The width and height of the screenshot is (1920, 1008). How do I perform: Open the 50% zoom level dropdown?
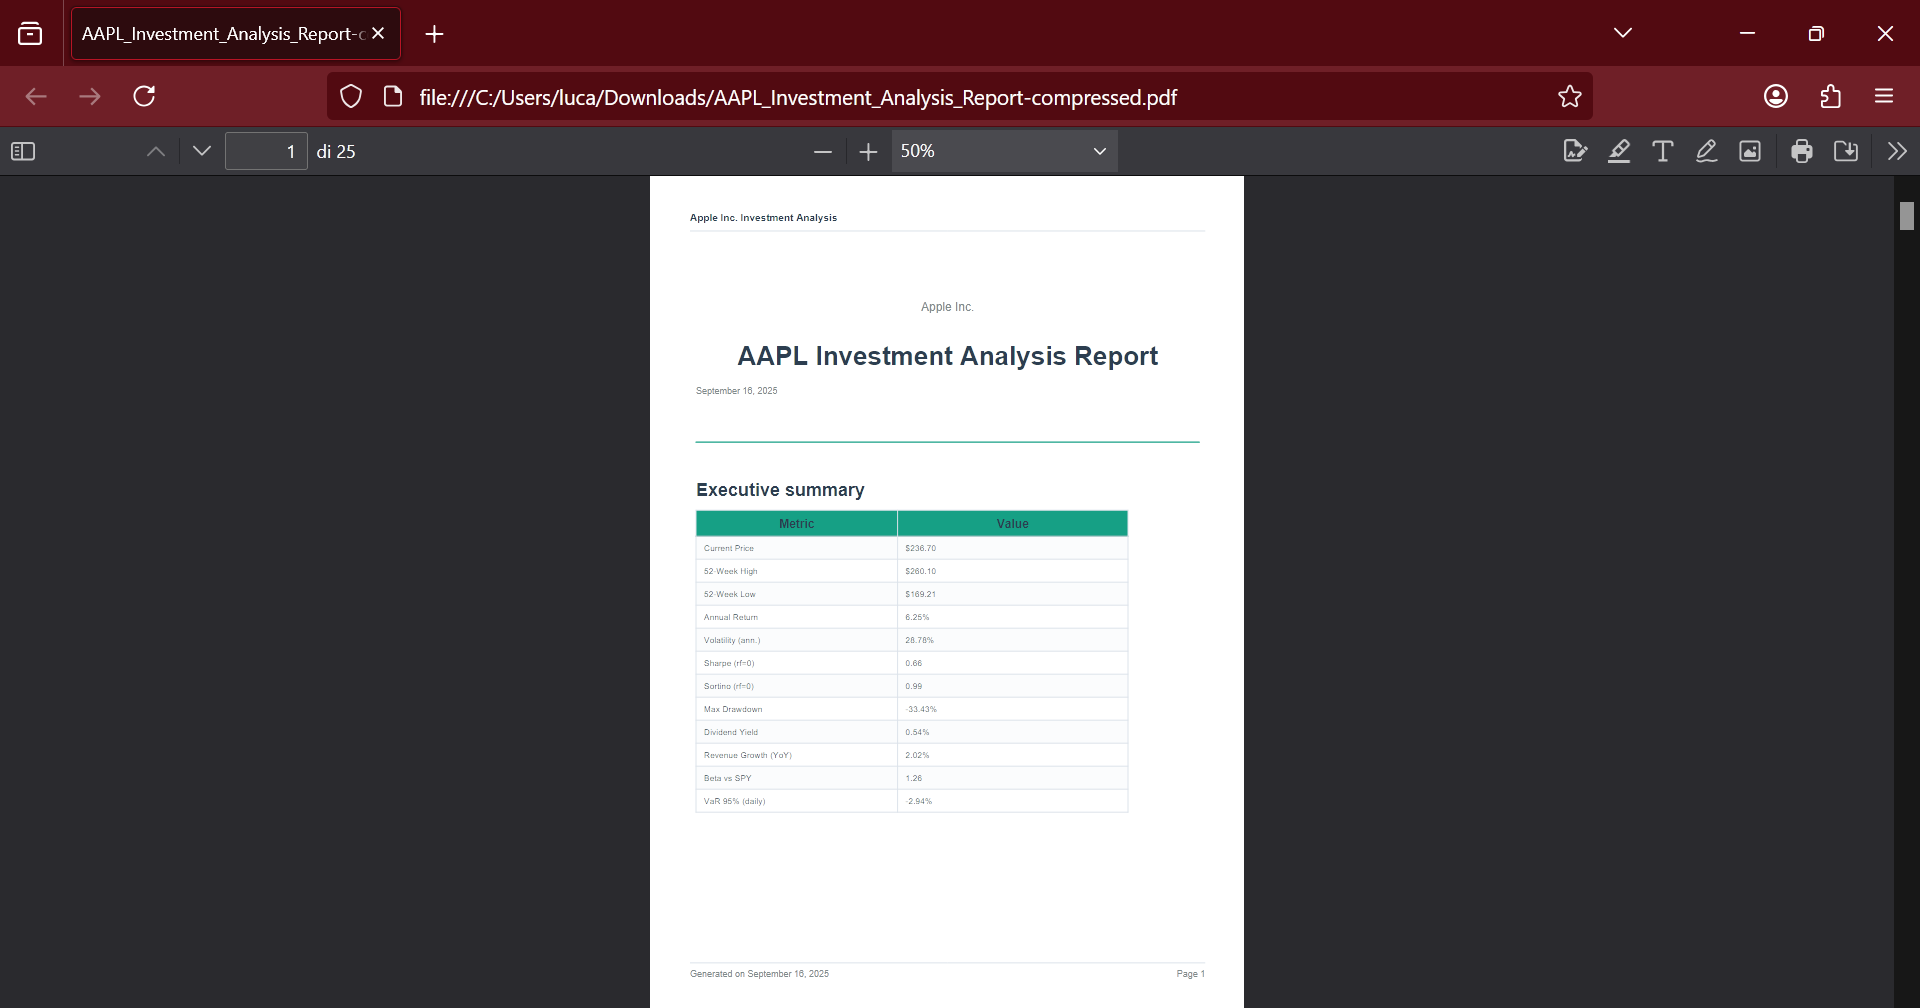point(1004,151)
